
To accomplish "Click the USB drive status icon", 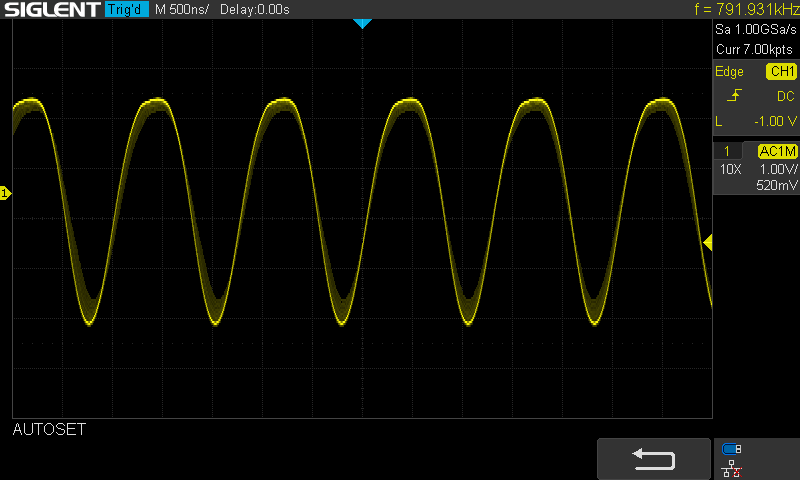I will point(732,449).
